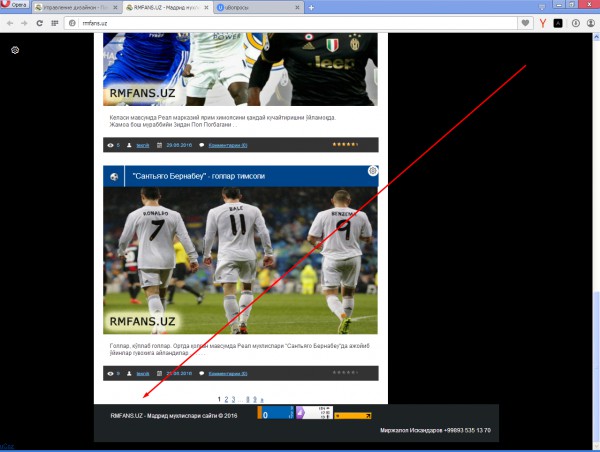Click the scrollbar up arrow
This screenshot has height=452, width=600.
(x=596, y=37)
